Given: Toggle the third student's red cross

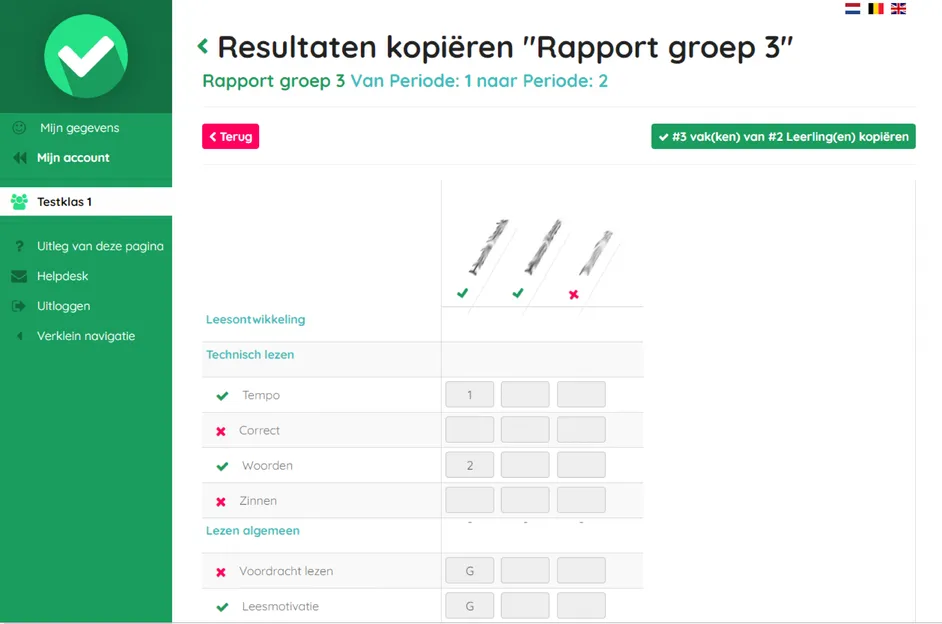Looking at the screenshot, I should pyautogui.click(x=574, y=294).
